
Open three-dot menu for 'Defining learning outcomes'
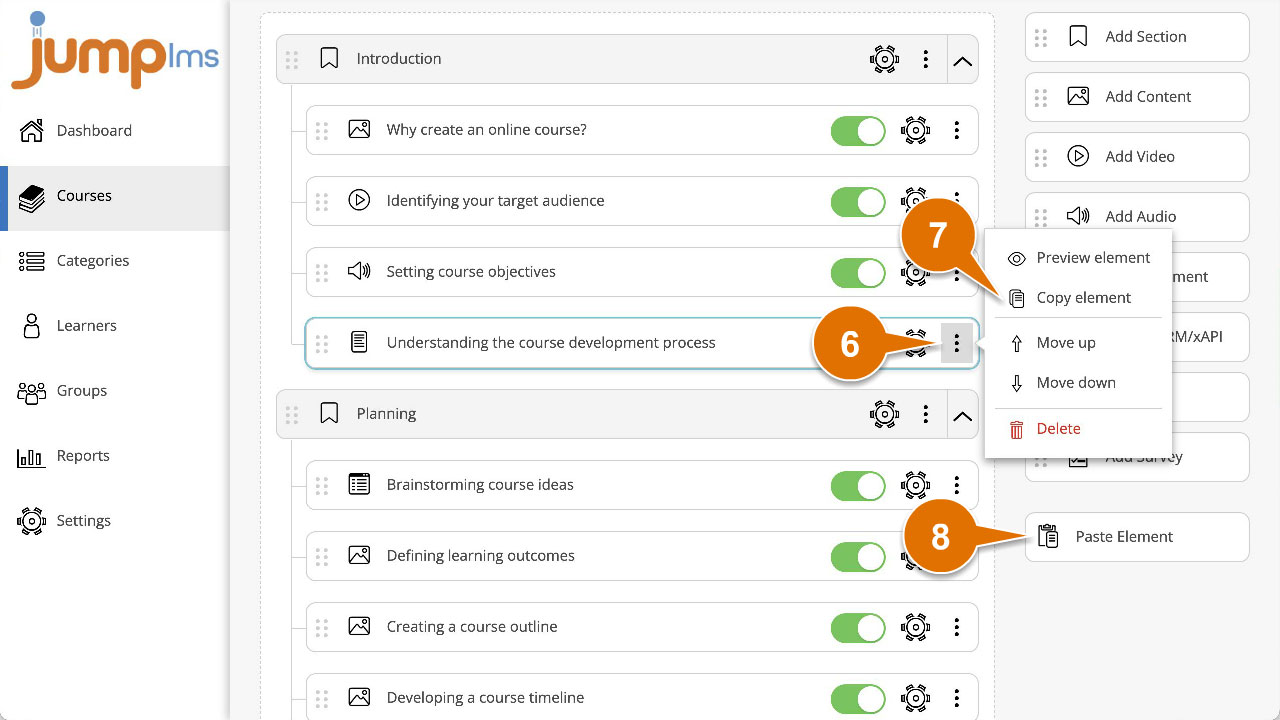(x=957, y=556)
